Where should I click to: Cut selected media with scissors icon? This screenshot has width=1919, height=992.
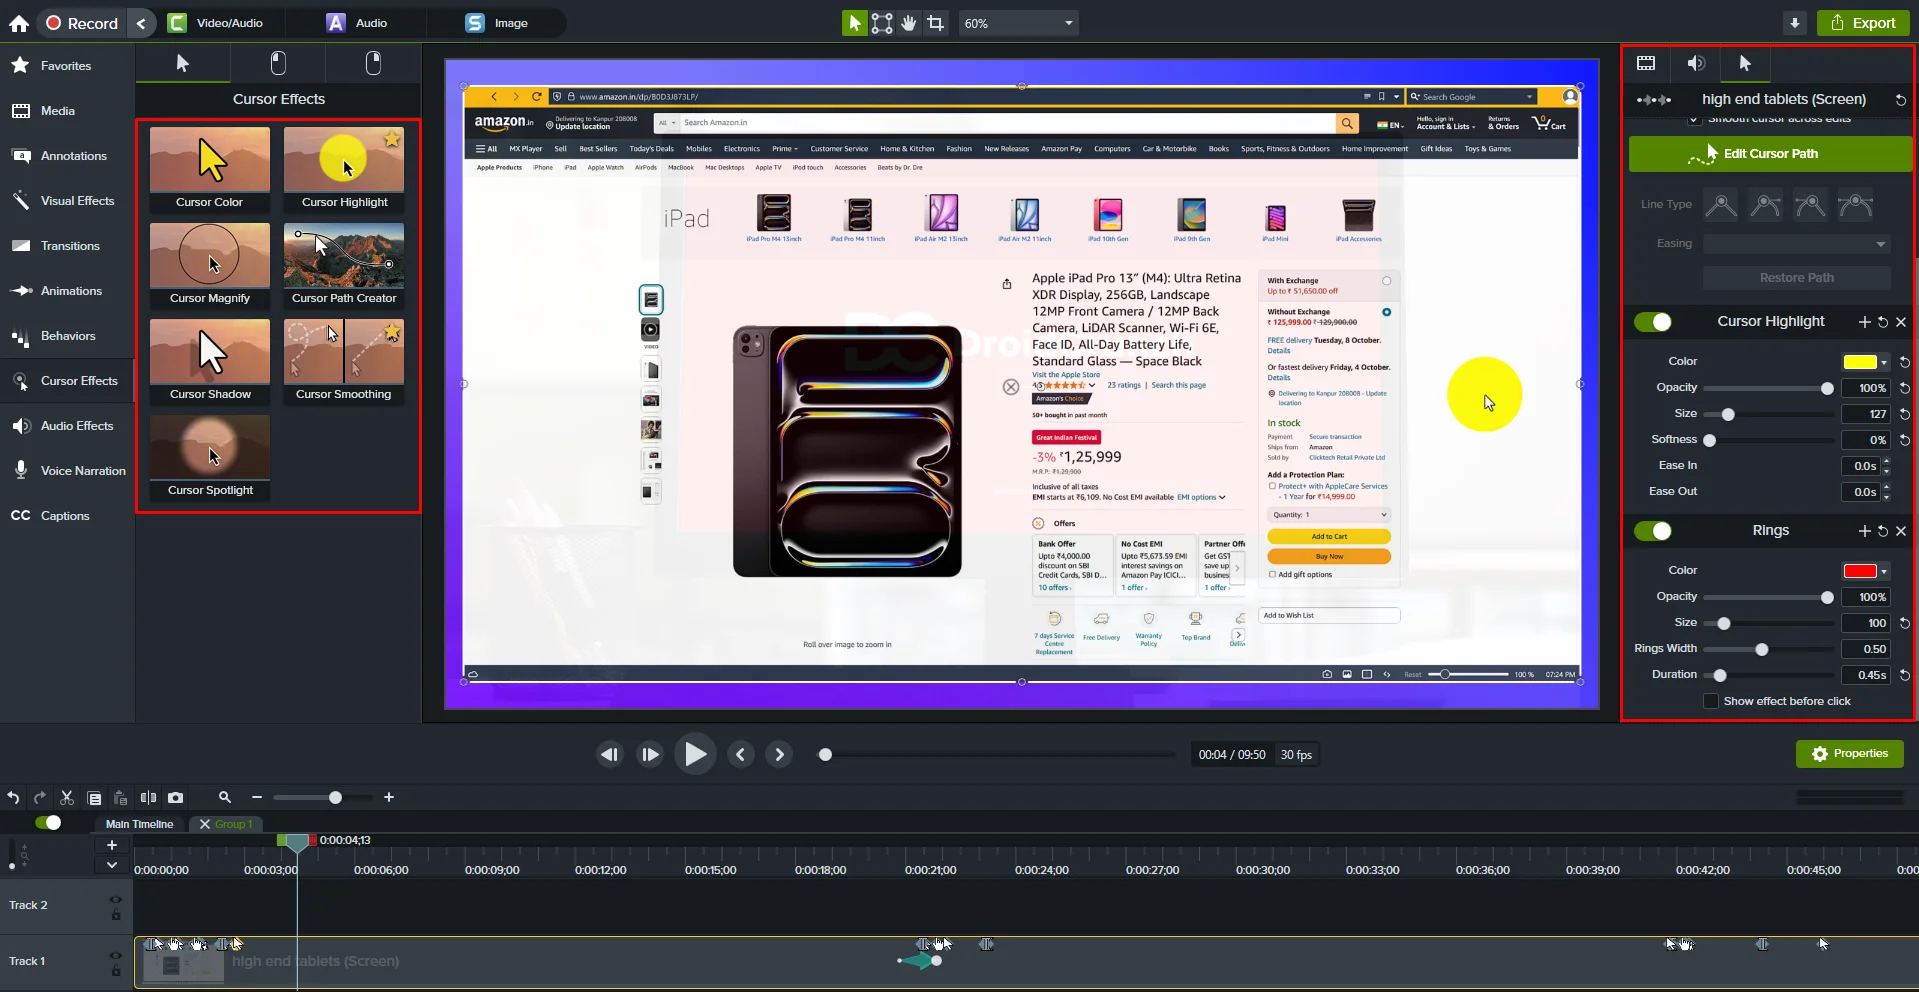[67, 798]
